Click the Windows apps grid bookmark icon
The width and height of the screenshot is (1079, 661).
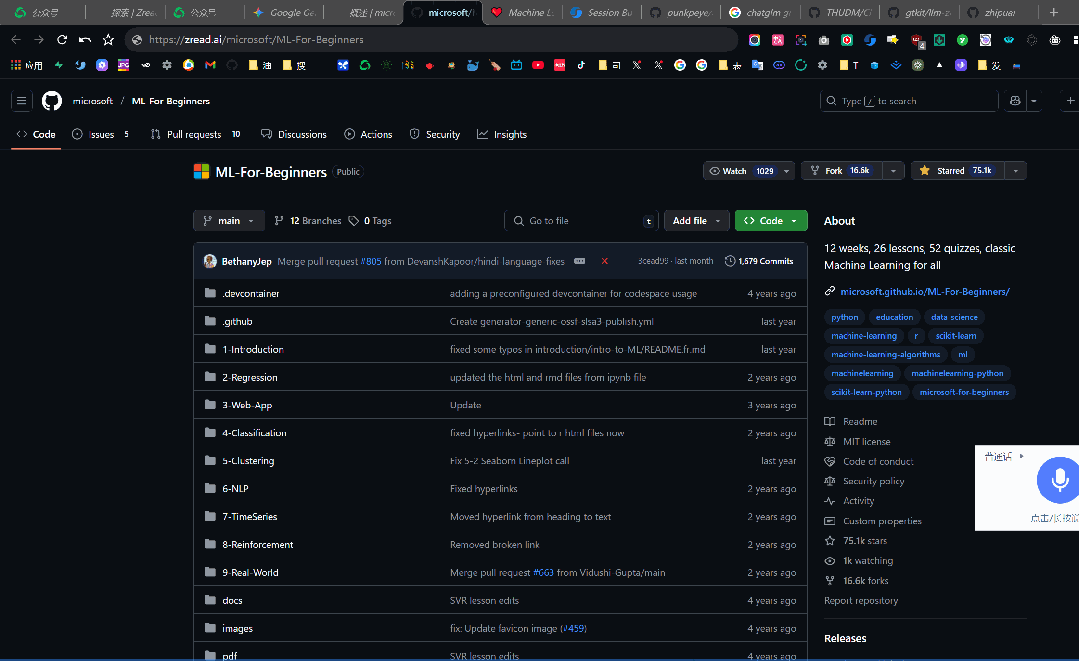(16, 65)
